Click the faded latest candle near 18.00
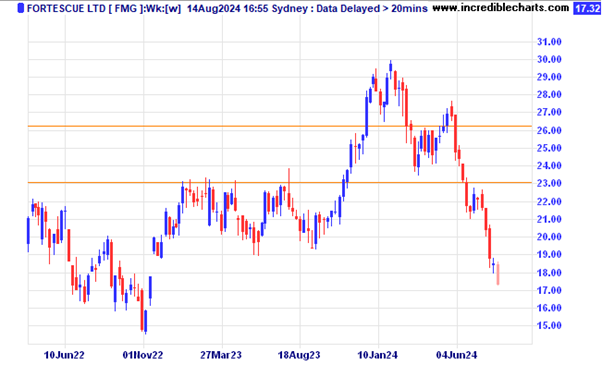The image size is (602, 365). pyautogui.click(x=498, y=273)
